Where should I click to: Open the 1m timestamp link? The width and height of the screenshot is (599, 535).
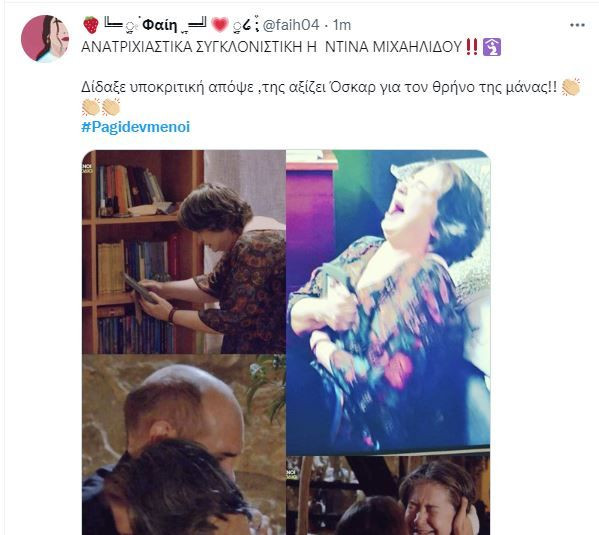[342, 25]
